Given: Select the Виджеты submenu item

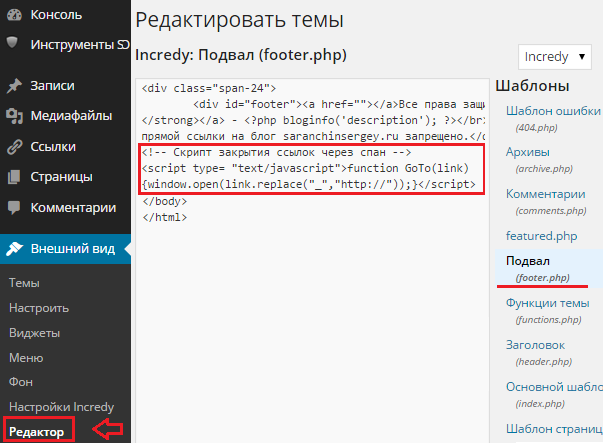Looking at the screenshot, I should coord(34,332).
